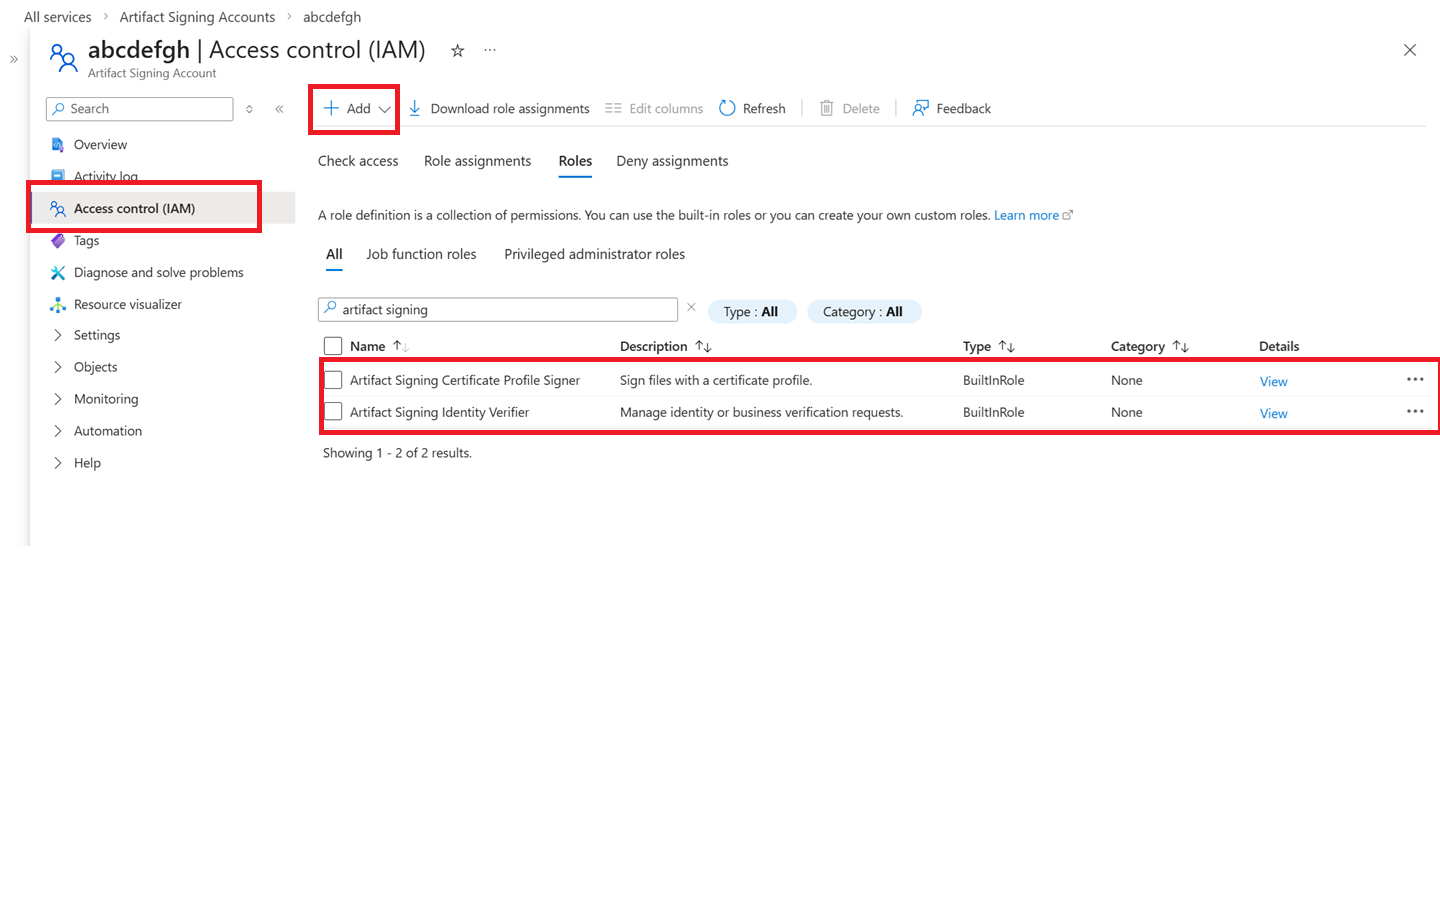Check the Name header checkbox
The image size is (1440, 902).
pos(332,345)
